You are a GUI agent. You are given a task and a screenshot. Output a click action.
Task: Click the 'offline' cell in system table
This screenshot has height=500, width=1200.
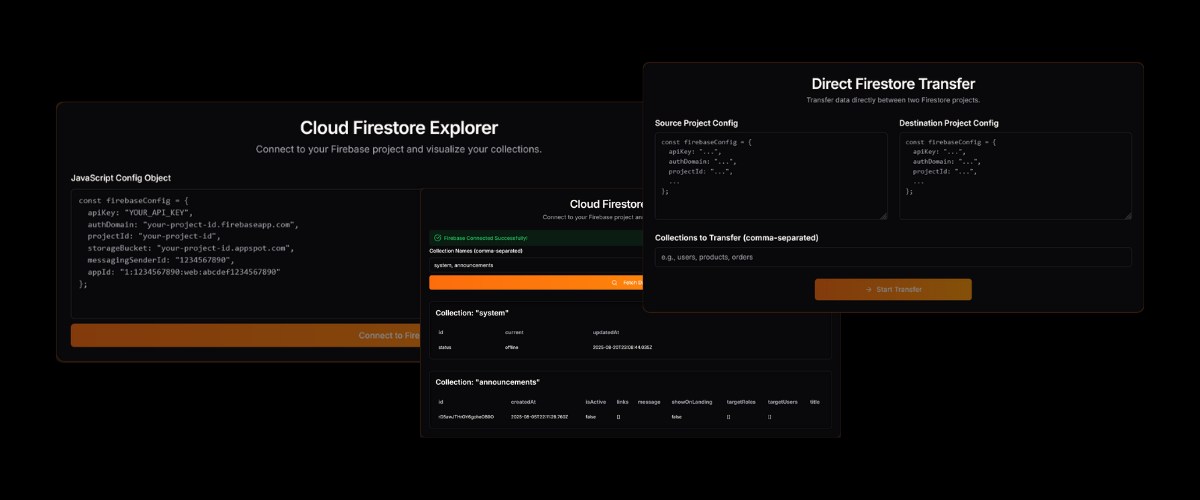[512, 347]
